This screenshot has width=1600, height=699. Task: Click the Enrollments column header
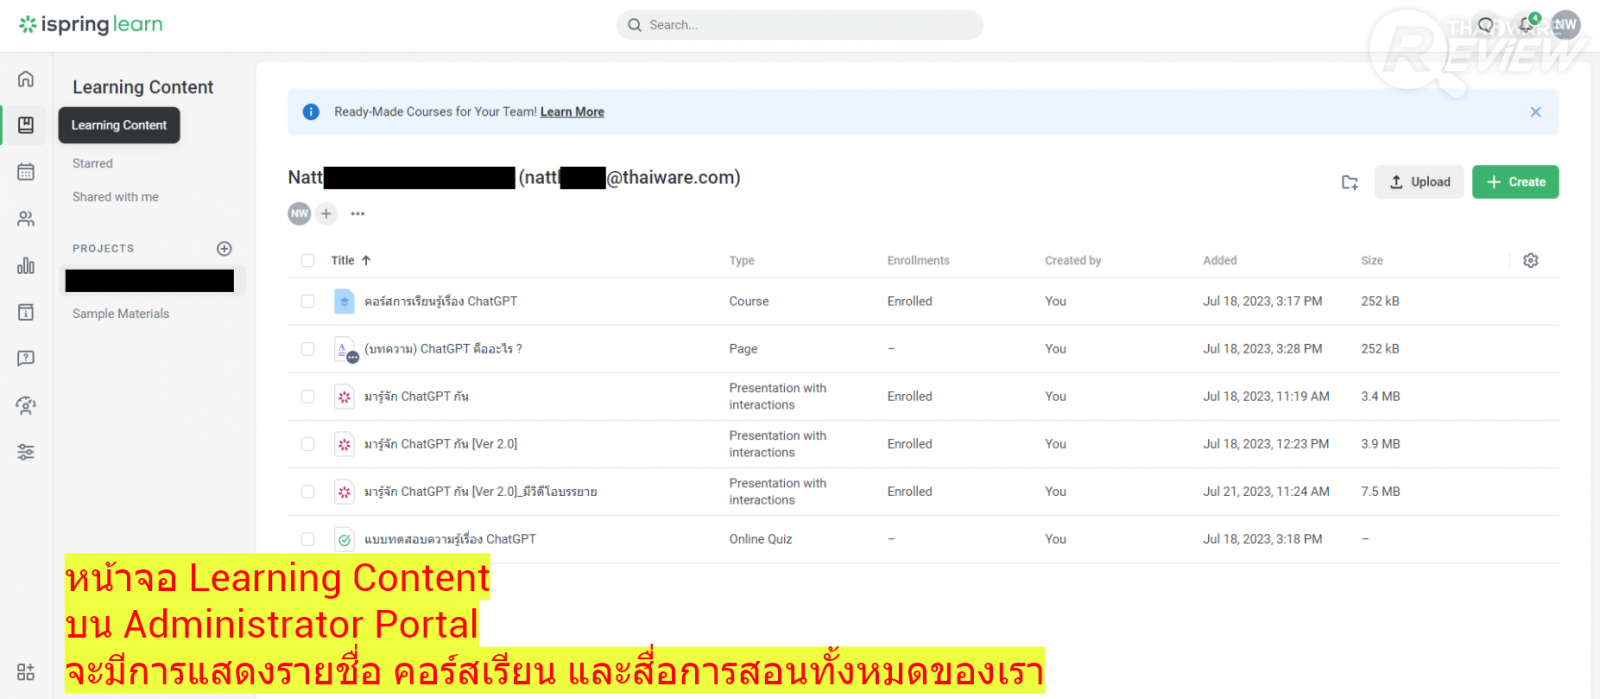pyautogui.click(x=918, y=260)
